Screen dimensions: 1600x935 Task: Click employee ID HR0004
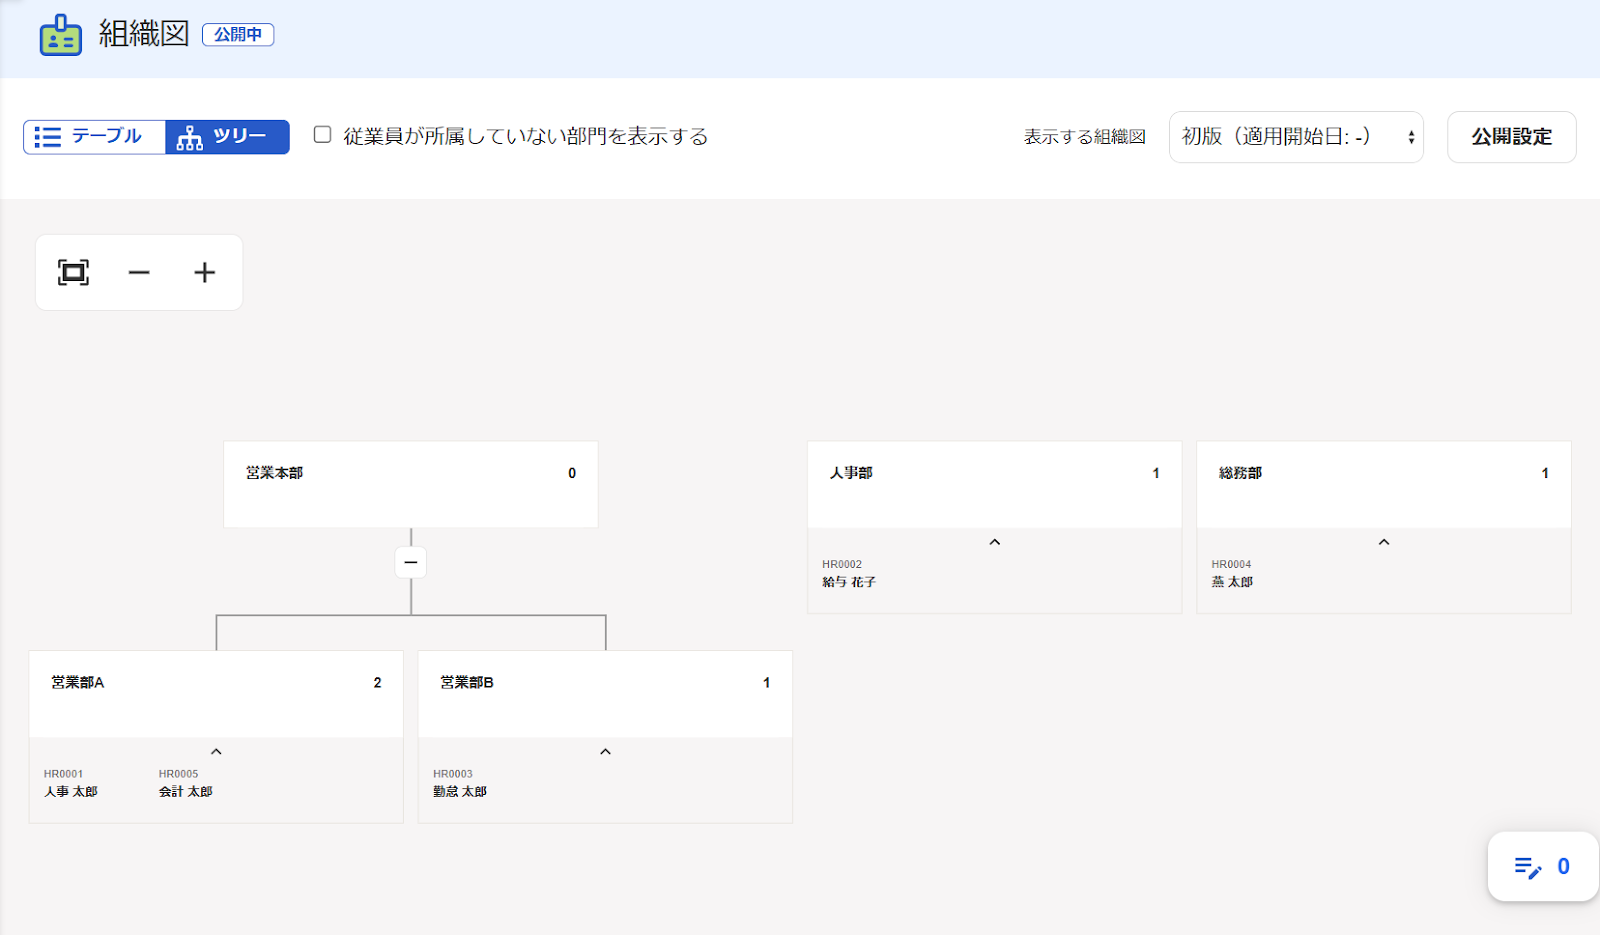[x=1231, y=564]
